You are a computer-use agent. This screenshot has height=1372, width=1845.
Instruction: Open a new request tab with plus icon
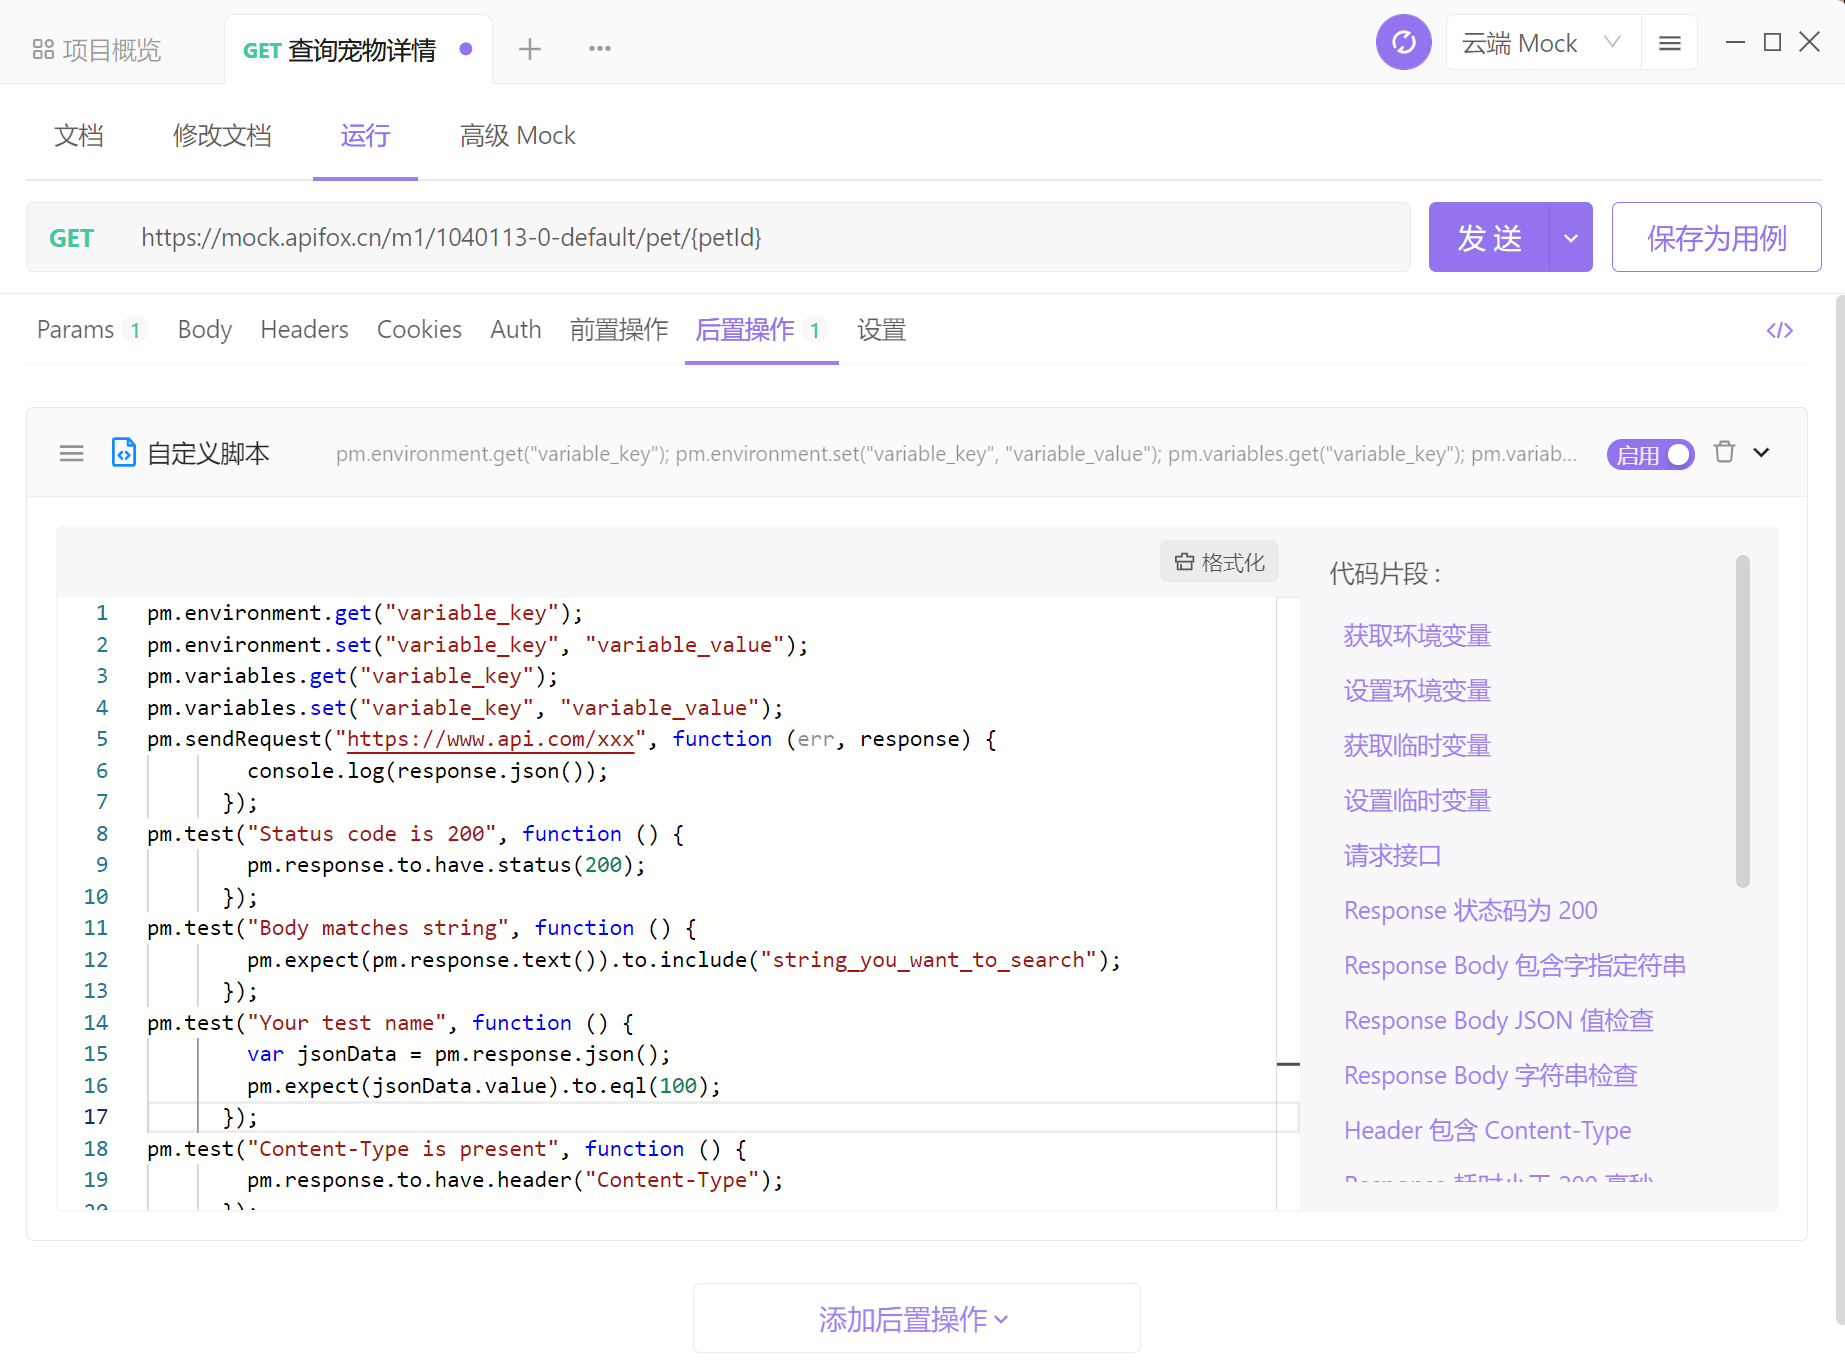[x=530, y=48]
